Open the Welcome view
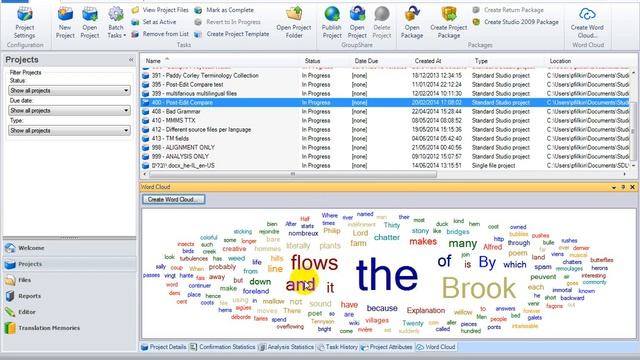The width and height of the screenshot is (640, 360). [x=69, y=248]
